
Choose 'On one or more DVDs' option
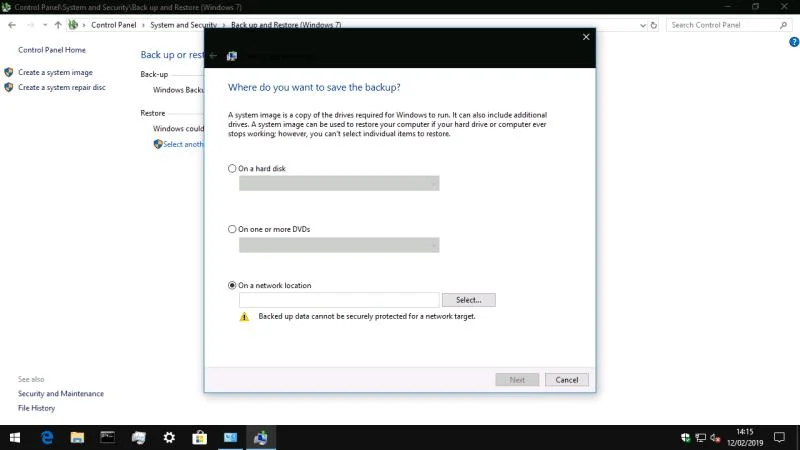point(232,229)
